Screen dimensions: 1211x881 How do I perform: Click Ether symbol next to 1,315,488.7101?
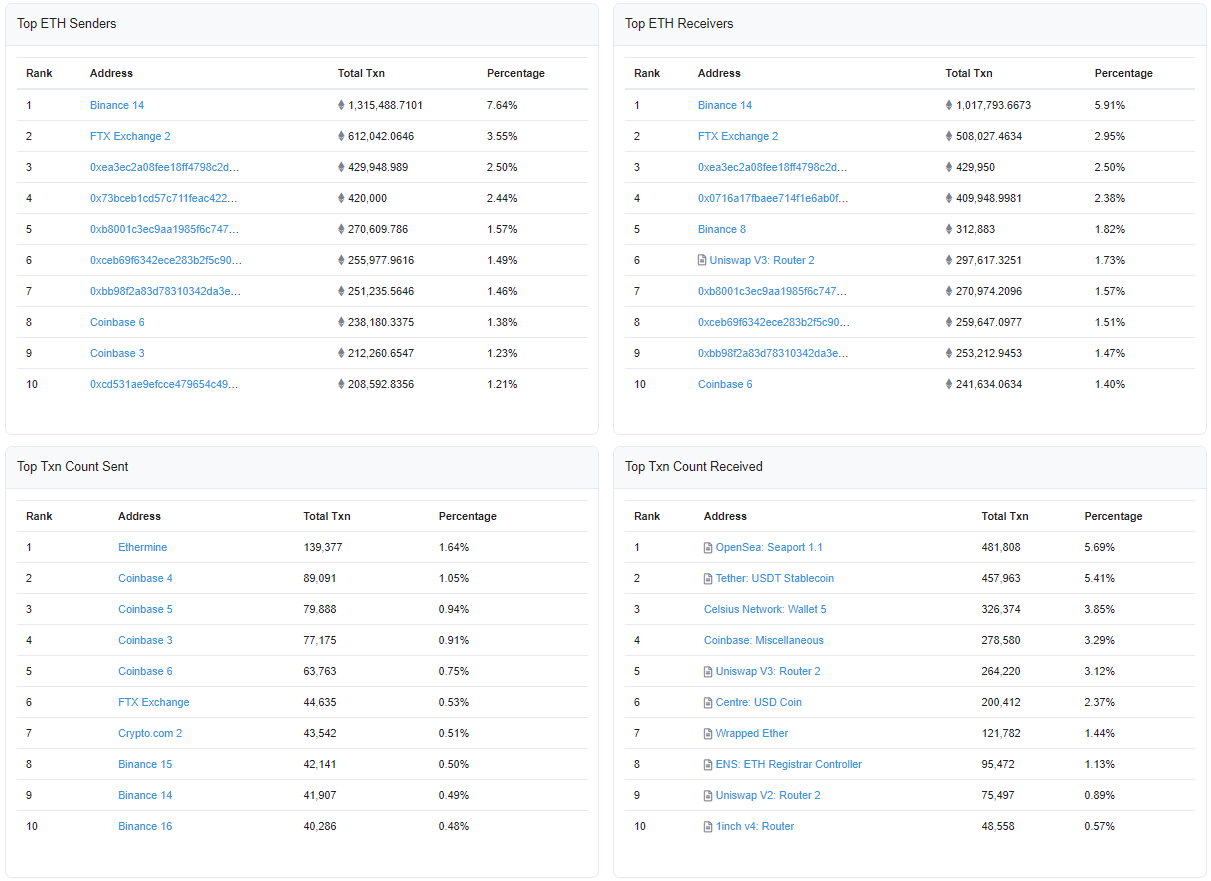[341, 105]
